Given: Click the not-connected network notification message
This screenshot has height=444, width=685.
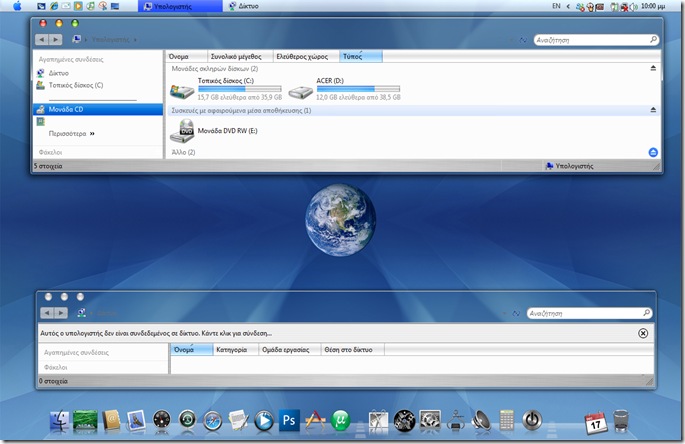Looking at the screenshot, I should [x=156, y=333].
